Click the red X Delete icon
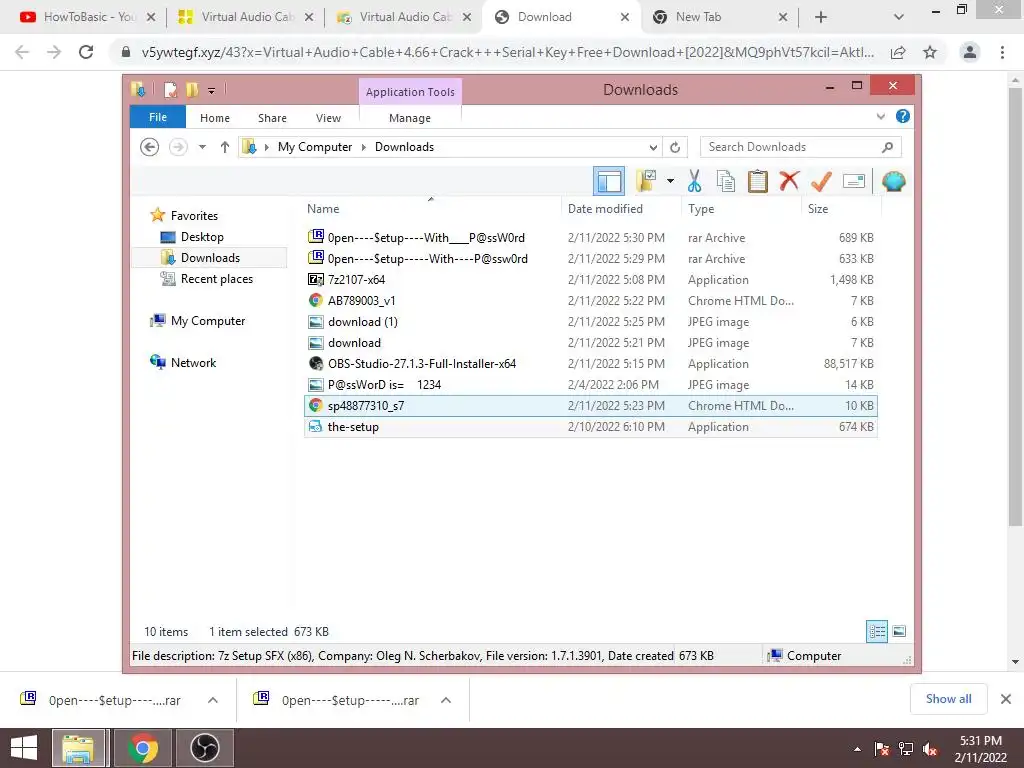The height and width of the screenshot is (768, 1024). tap(789, 181)
